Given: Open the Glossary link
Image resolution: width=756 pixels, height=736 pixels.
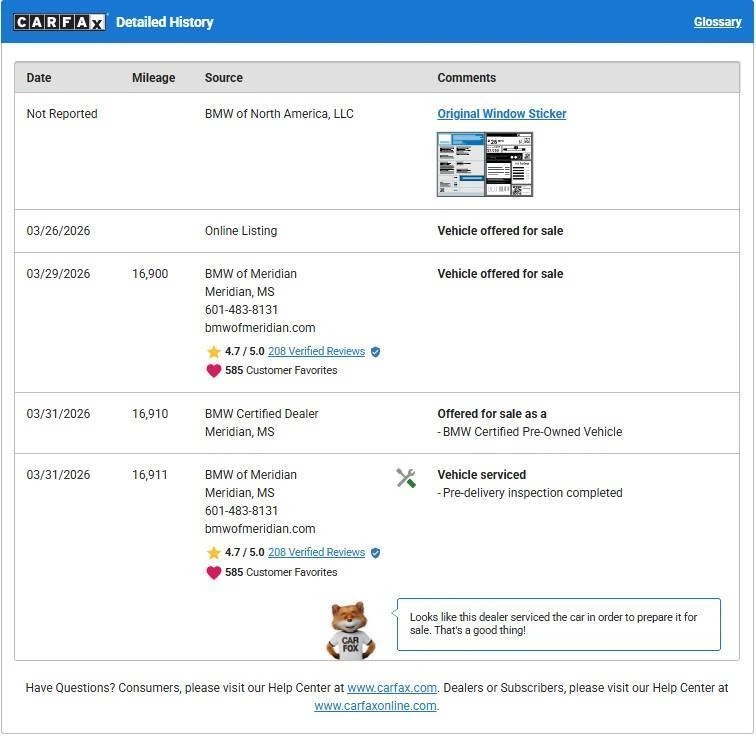Looking at the screenshot, I should [x=717, y=22].
